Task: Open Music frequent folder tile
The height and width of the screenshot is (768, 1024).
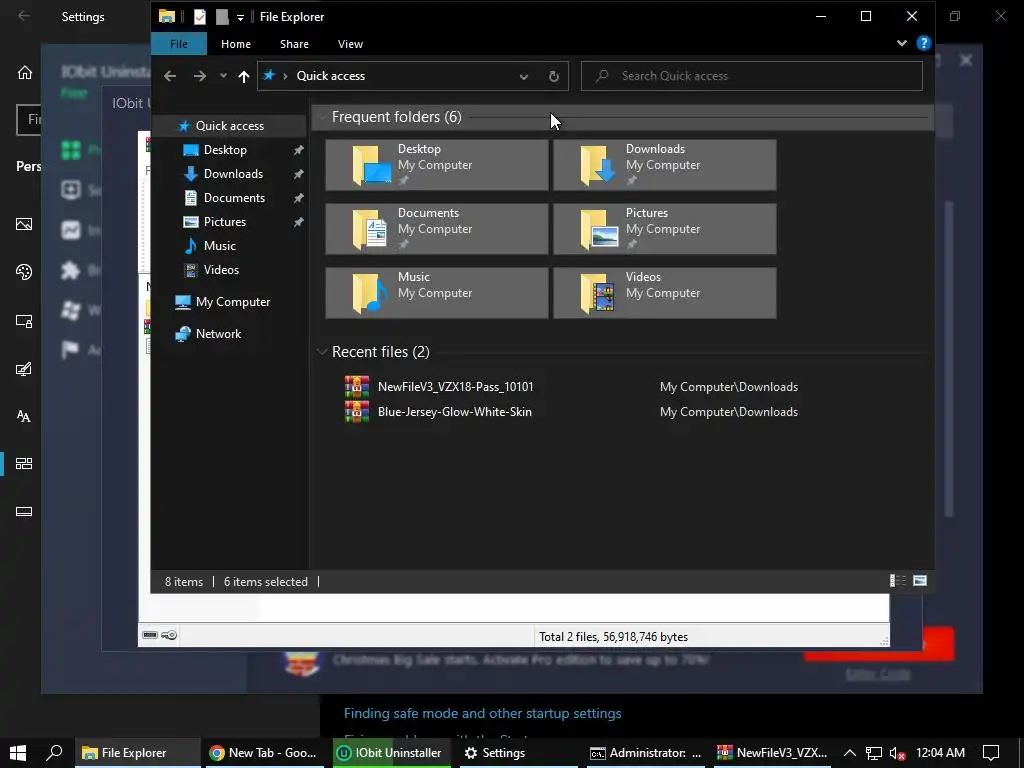Action: [437, 293]
